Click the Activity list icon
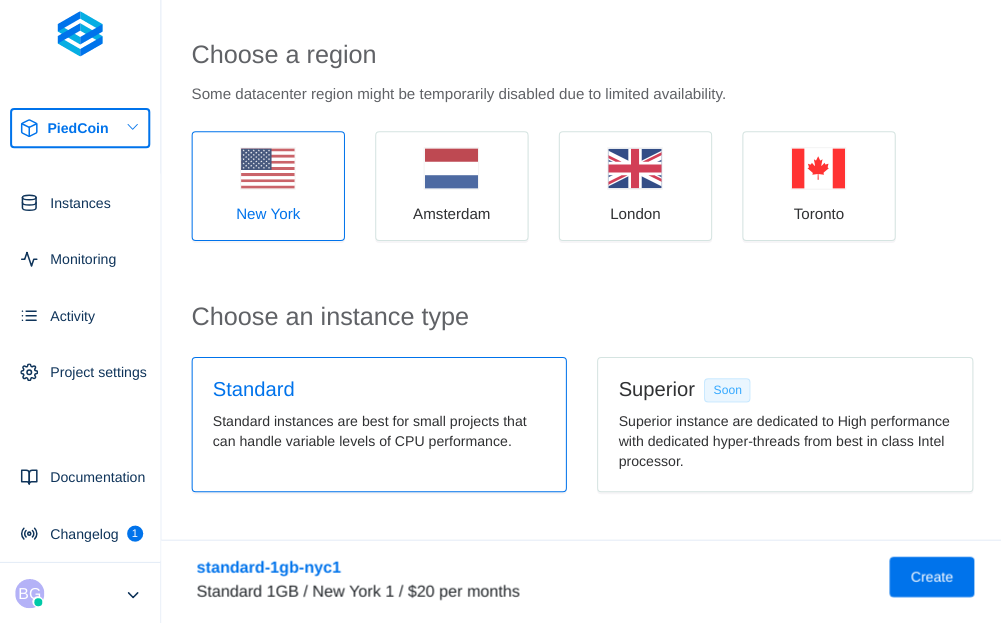Image resolution: width=1001 pixels, height=623 pixels. (x=29, y=316)
